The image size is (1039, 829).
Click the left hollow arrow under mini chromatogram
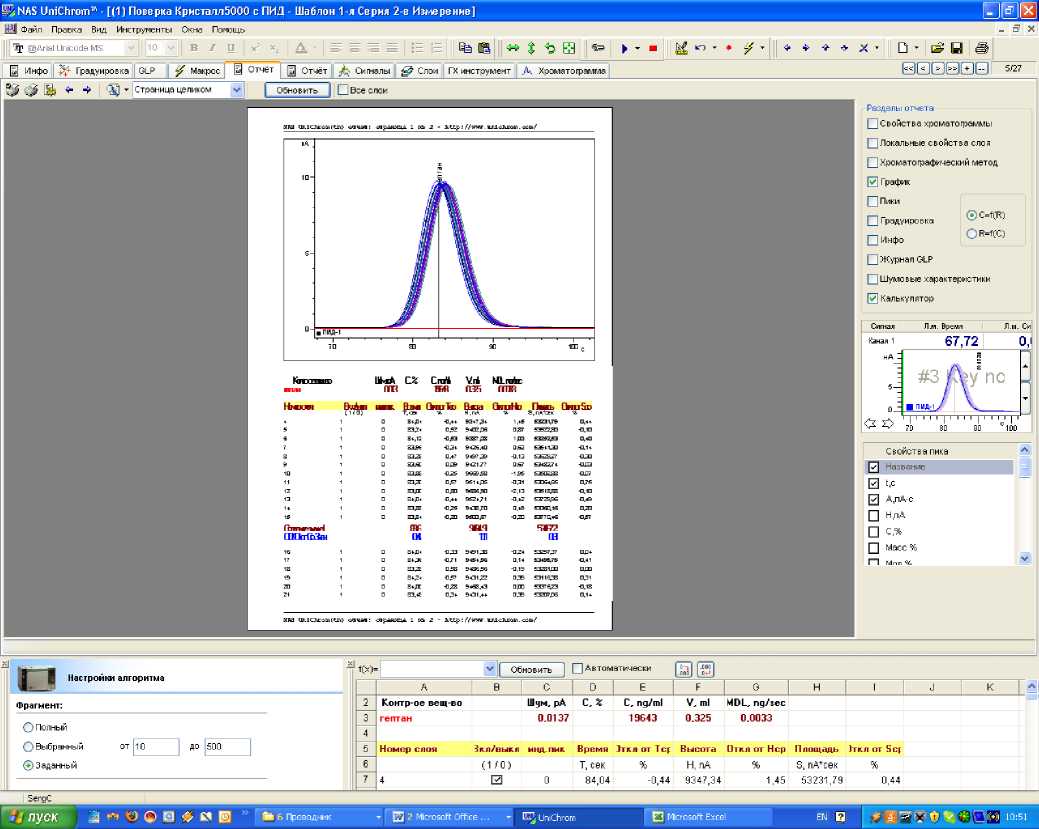(x=871, y=423)
